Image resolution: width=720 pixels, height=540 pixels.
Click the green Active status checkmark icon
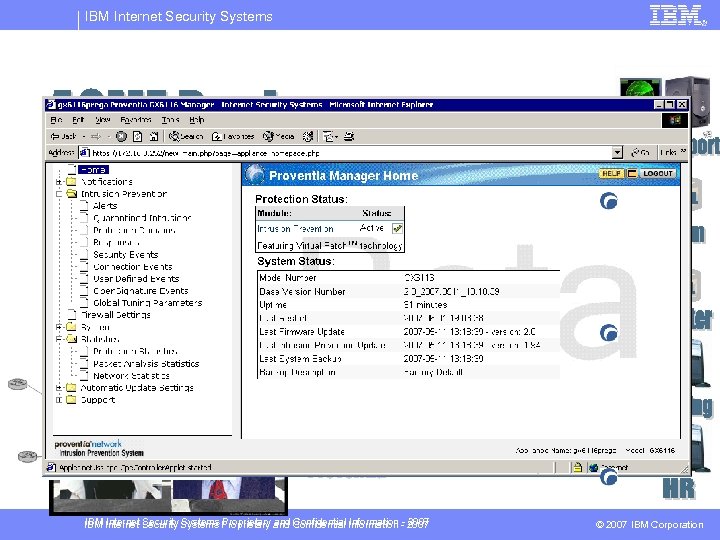(x=397, y=228)
